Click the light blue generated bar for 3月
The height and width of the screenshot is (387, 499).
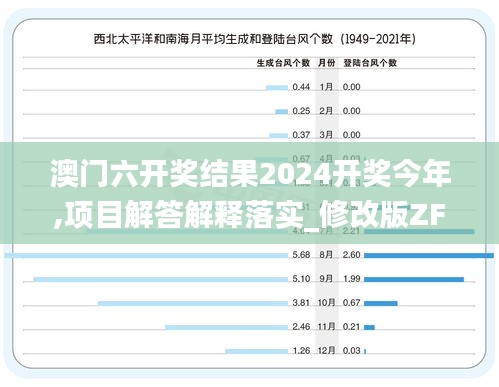click(279, 136)
